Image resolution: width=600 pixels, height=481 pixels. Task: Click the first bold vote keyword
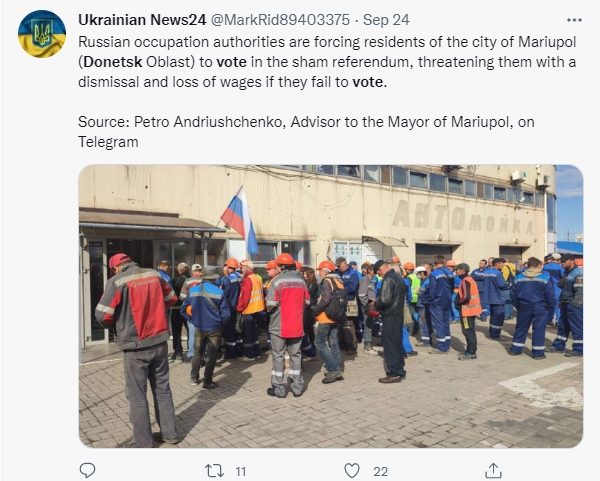coord(232,62)
